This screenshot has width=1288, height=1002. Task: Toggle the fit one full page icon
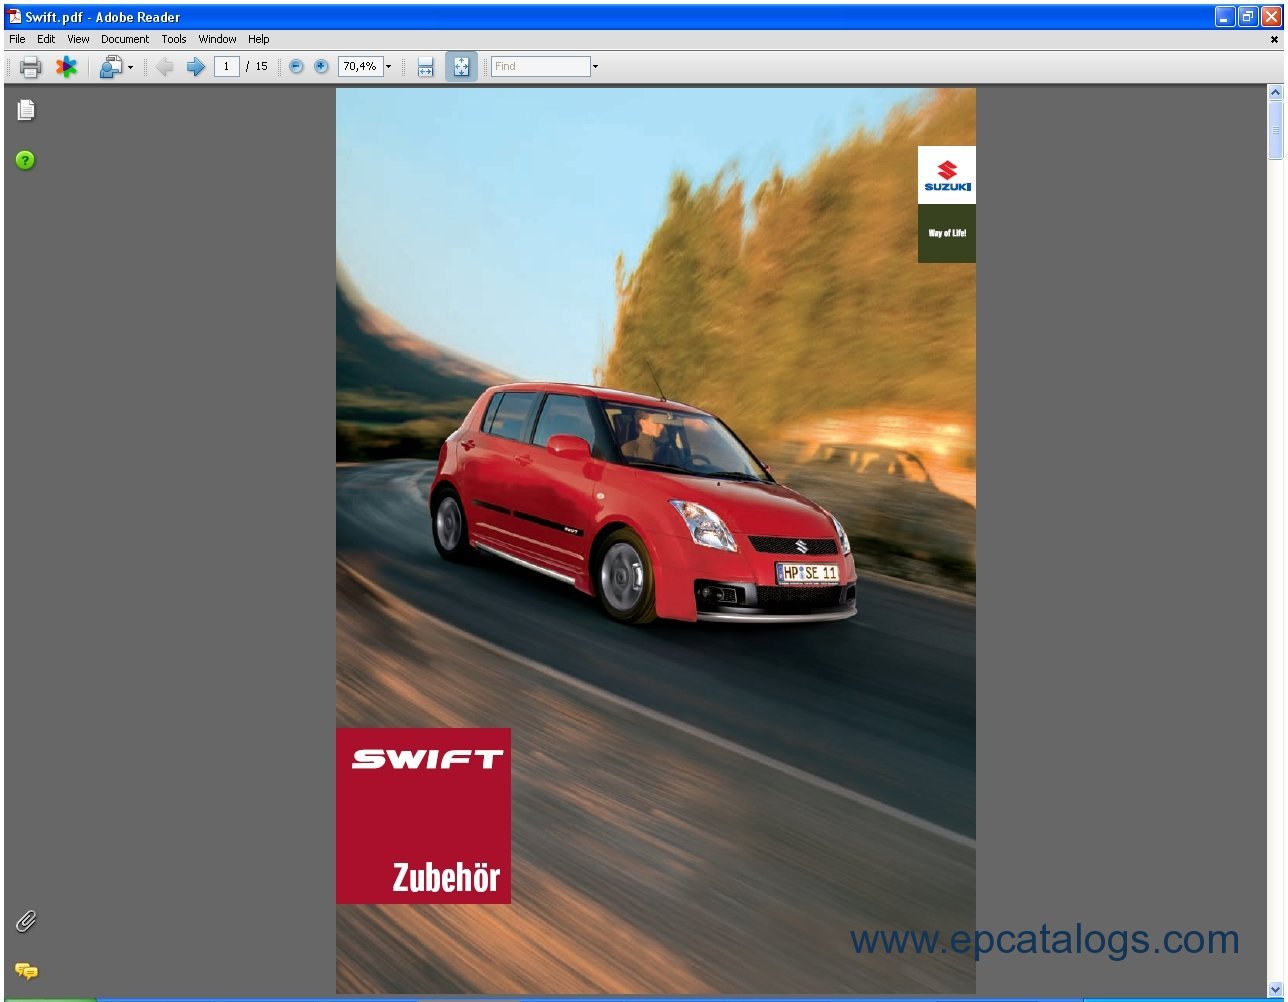461,67
